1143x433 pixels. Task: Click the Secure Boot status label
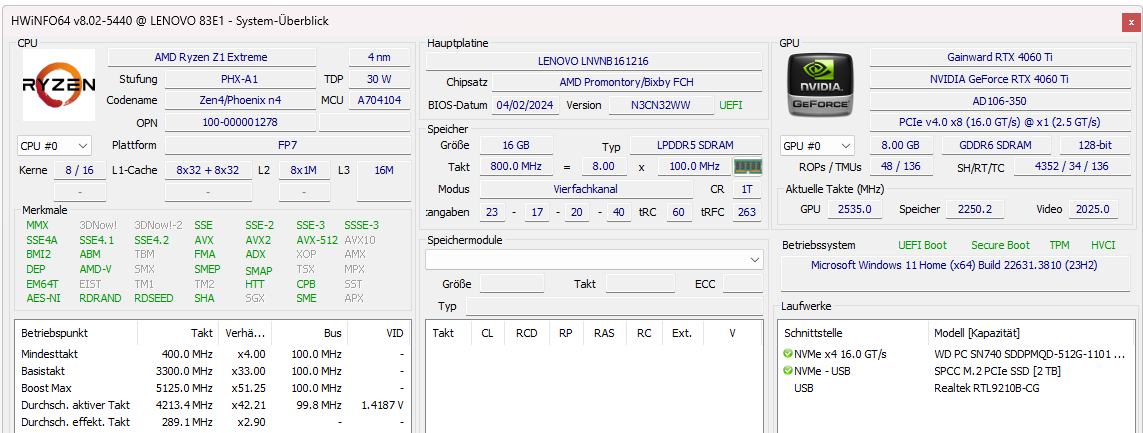click(1002, 245)
